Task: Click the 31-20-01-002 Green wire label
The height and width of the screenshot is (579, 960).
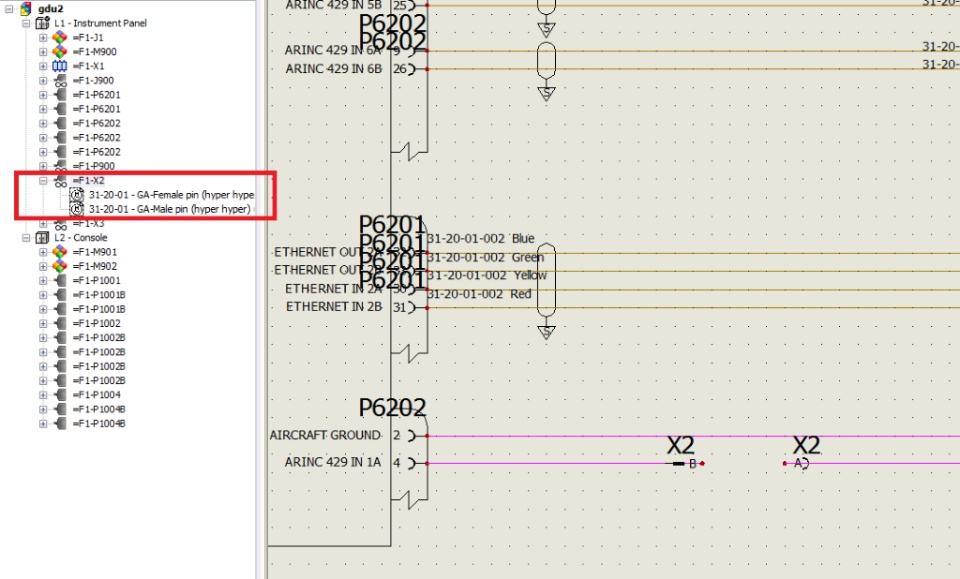Action: pyautogui.click(x=485, y=257)
